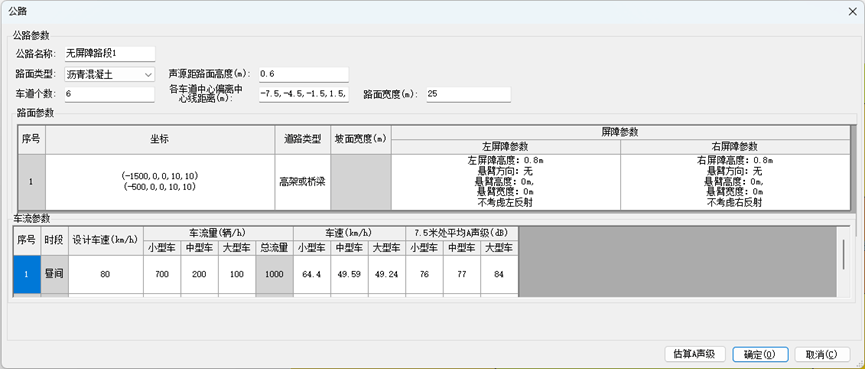The width and height of the screenshot is (865, 369).
Task: Select the left barrier parameters cell
Action: (x=506, y=182)
